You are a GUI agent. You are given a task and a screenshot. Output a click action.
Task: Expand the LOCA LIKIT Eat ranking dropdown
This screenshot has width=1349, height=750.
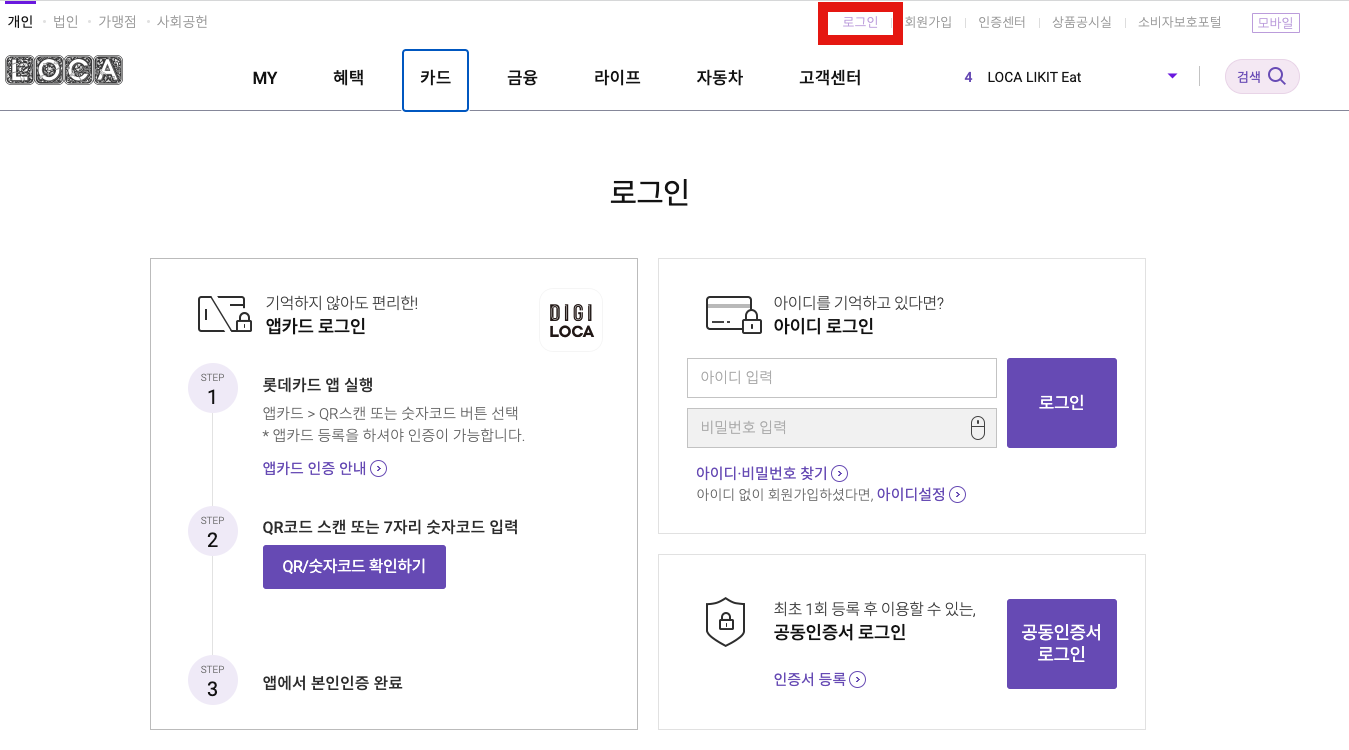[1173, 76]
